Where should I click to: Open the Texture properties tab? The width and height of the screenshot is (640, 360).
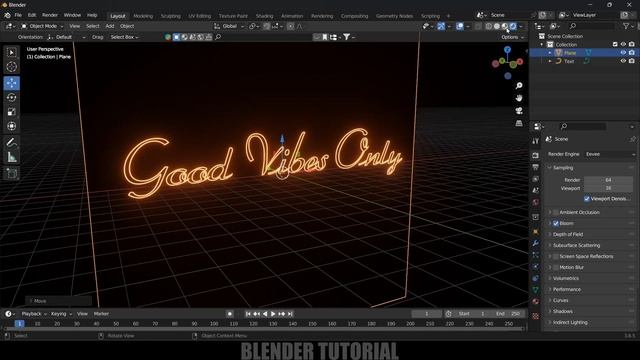click(536, 316)
